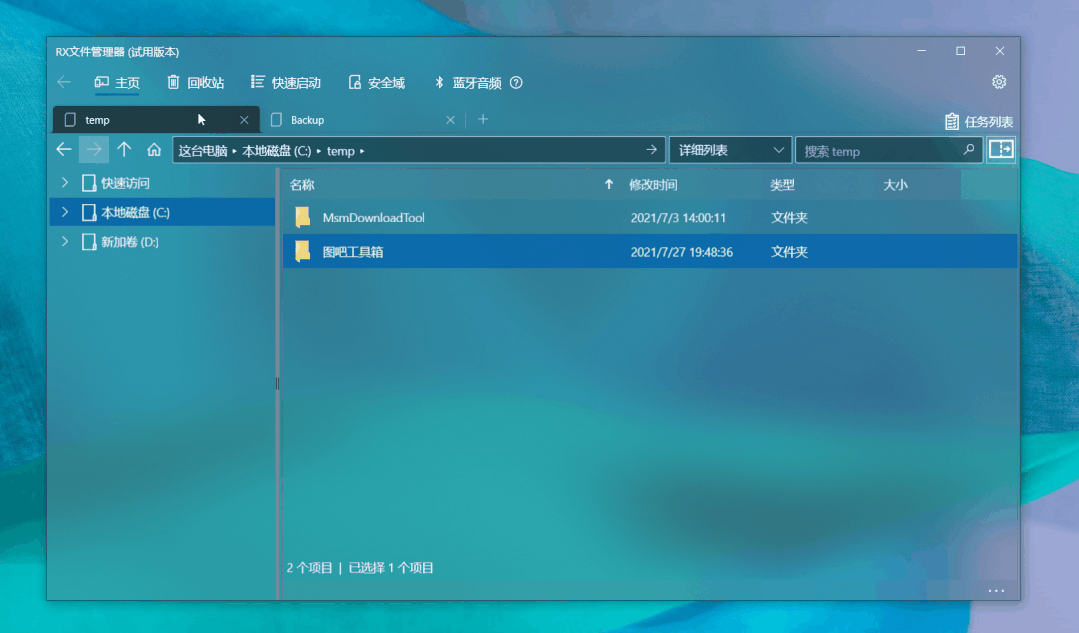Select the MsmDownloadTool folder
The width and height of the screenshot is (1079, 633).
[373, 217]
